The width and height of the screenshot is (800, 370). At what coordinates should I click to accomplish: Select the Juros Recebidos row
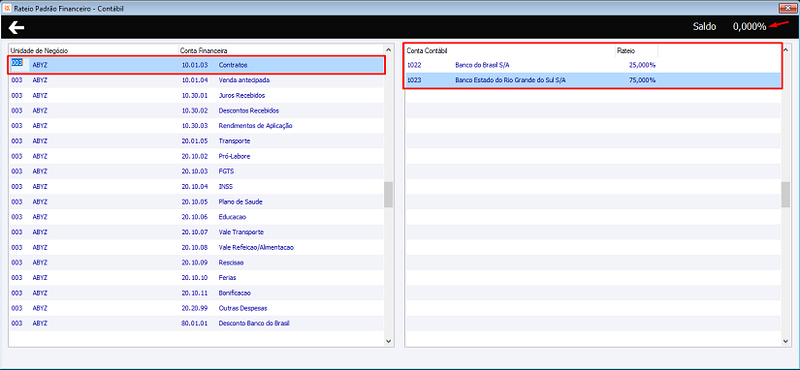tap(196, 95)
